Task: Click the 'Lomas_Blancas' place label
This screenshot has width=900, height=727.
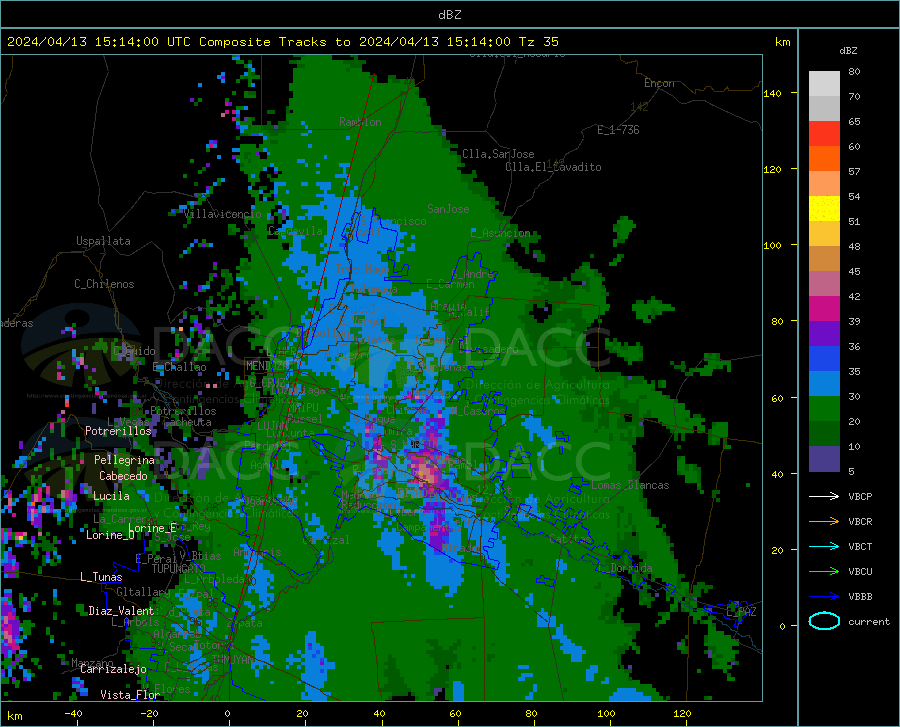Action: 630,485
